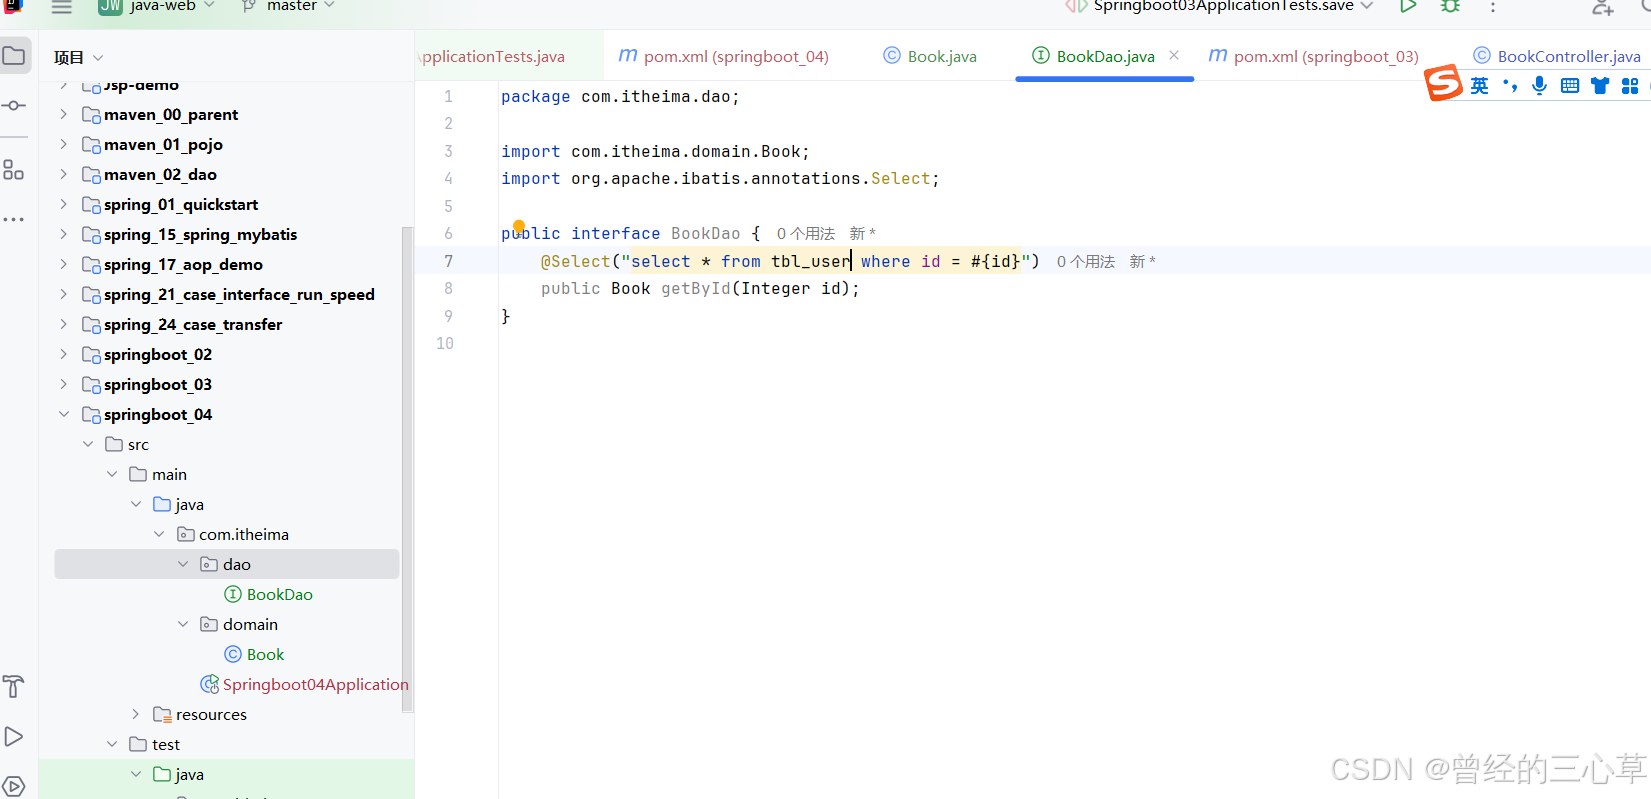Click the 0 个用法 hint on line 7
1651x799 pixels.
tap(1086, 262)
